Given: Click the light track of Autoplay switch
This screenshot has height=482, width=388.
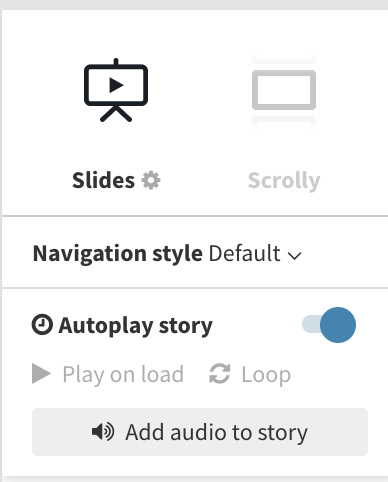Looking at the screenshot, I should (311, 325).
